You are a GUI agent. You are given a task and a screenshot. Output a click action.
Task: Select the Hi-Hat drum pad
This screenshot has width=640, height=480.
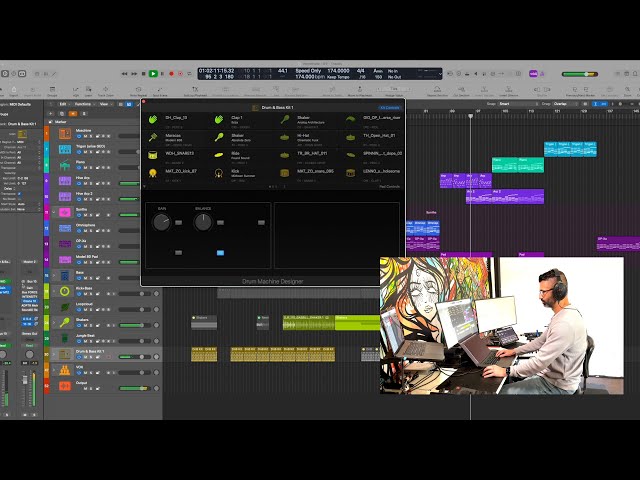click(x=309, y=138)
